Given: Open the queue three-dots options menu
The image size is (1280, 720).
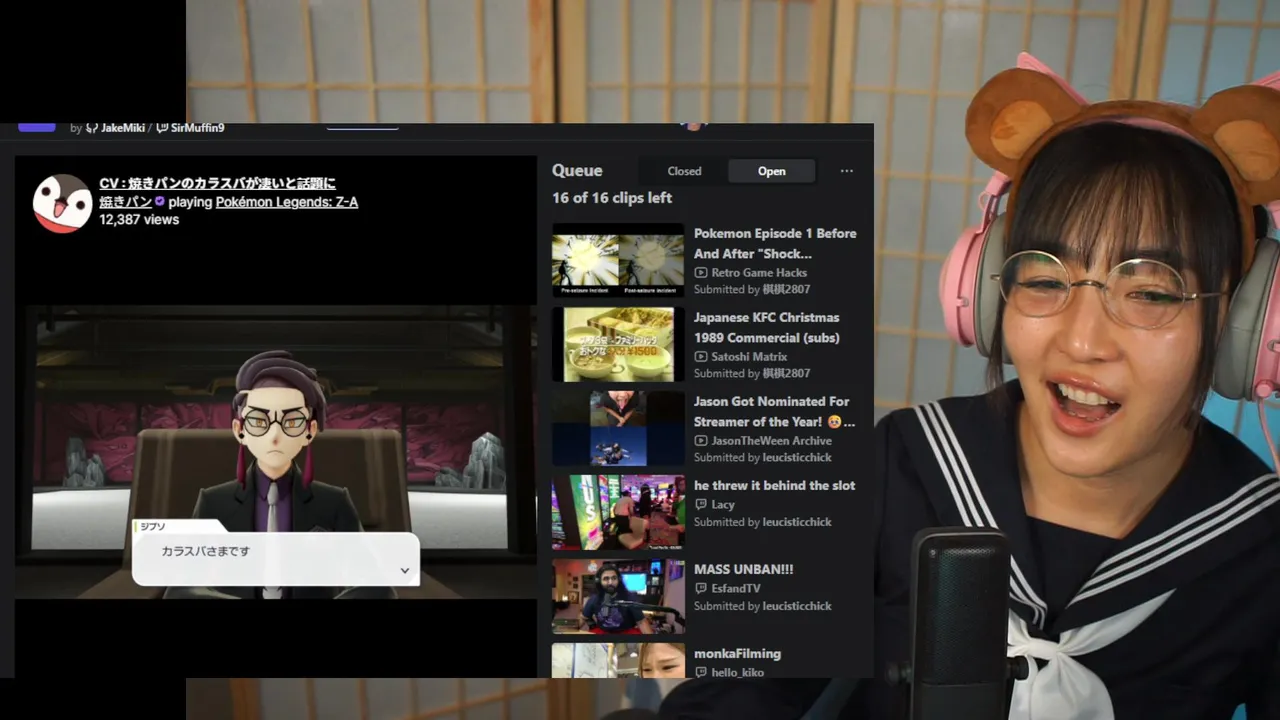Looking at the screenshot, I should click(847, 171).
